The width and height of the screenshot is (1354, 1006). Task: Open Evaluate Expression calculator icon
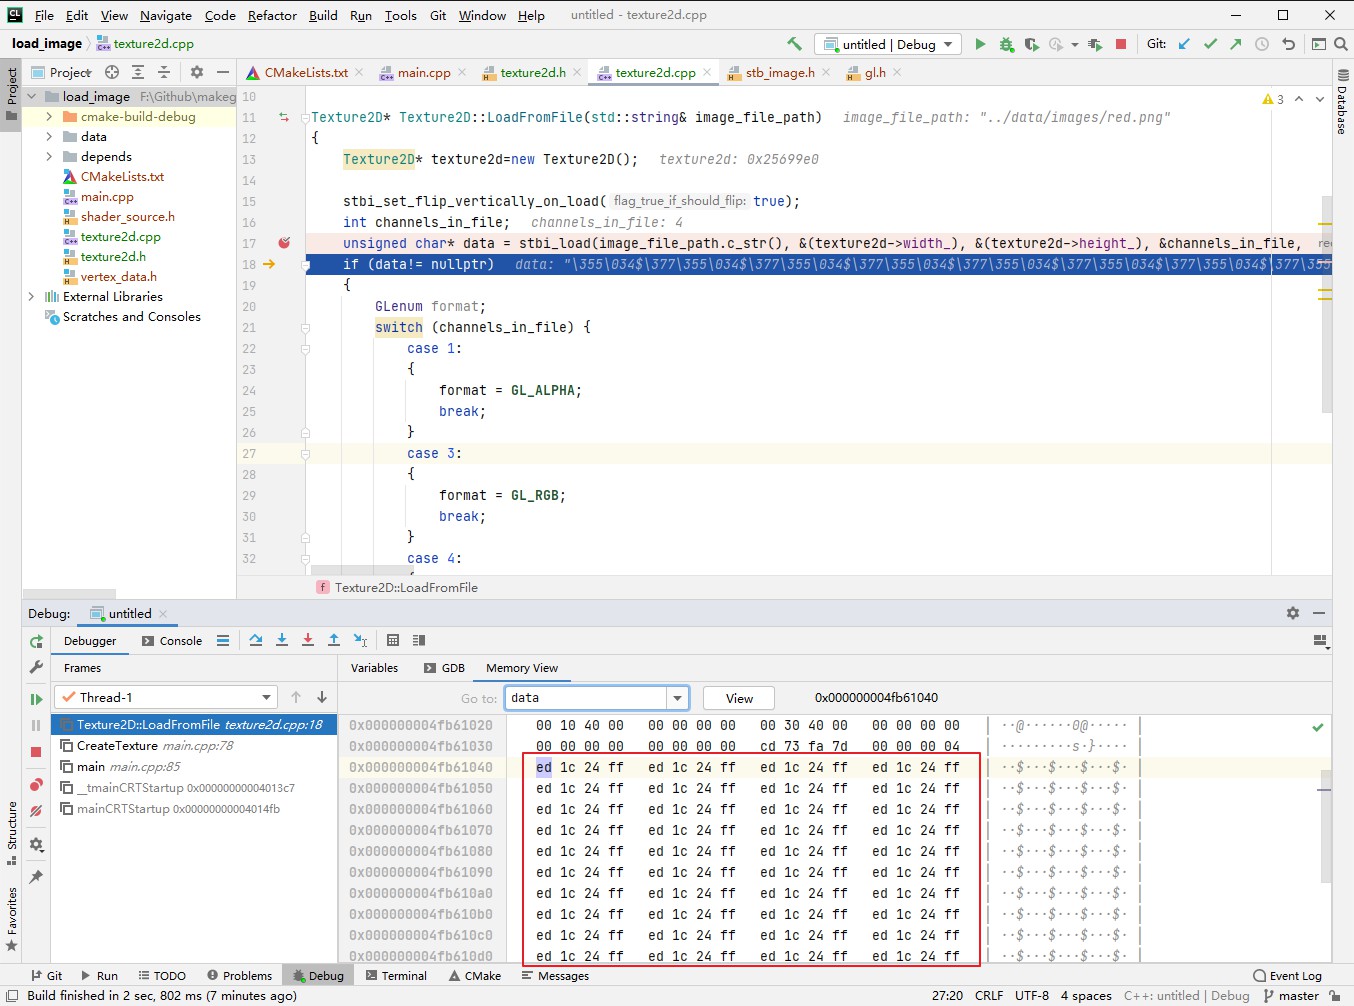pyautogui.click(x=393, y=640)
